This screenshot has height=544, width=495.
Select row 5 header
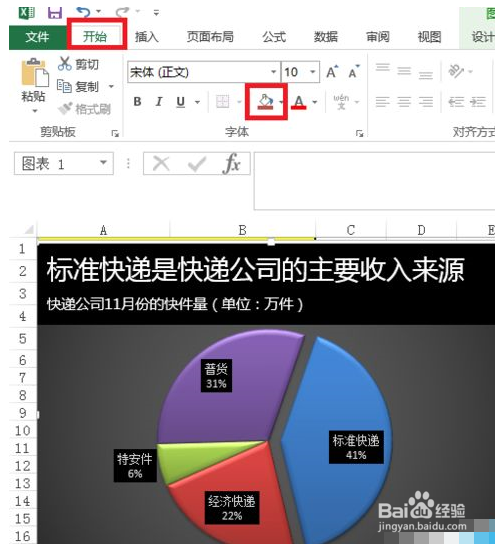[23, 338]
